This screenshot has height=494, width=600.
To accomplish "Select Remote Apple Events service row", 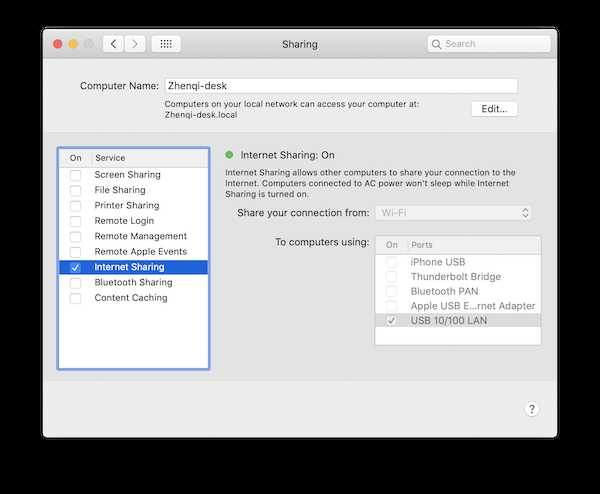I will click(x=133, y=252).
